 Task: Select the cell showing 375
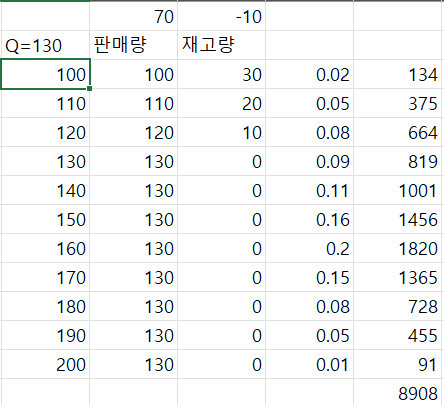tap(398, 103)
